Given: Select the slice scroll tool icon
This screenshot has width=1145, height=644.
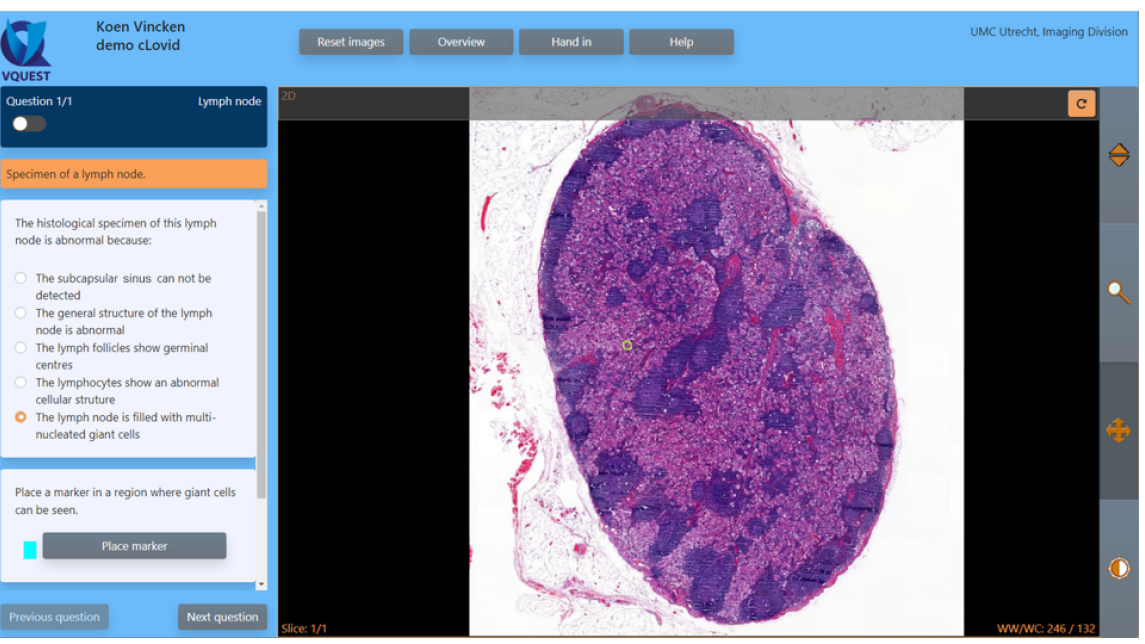Looking at the screenshot, I should point(1118,155).
